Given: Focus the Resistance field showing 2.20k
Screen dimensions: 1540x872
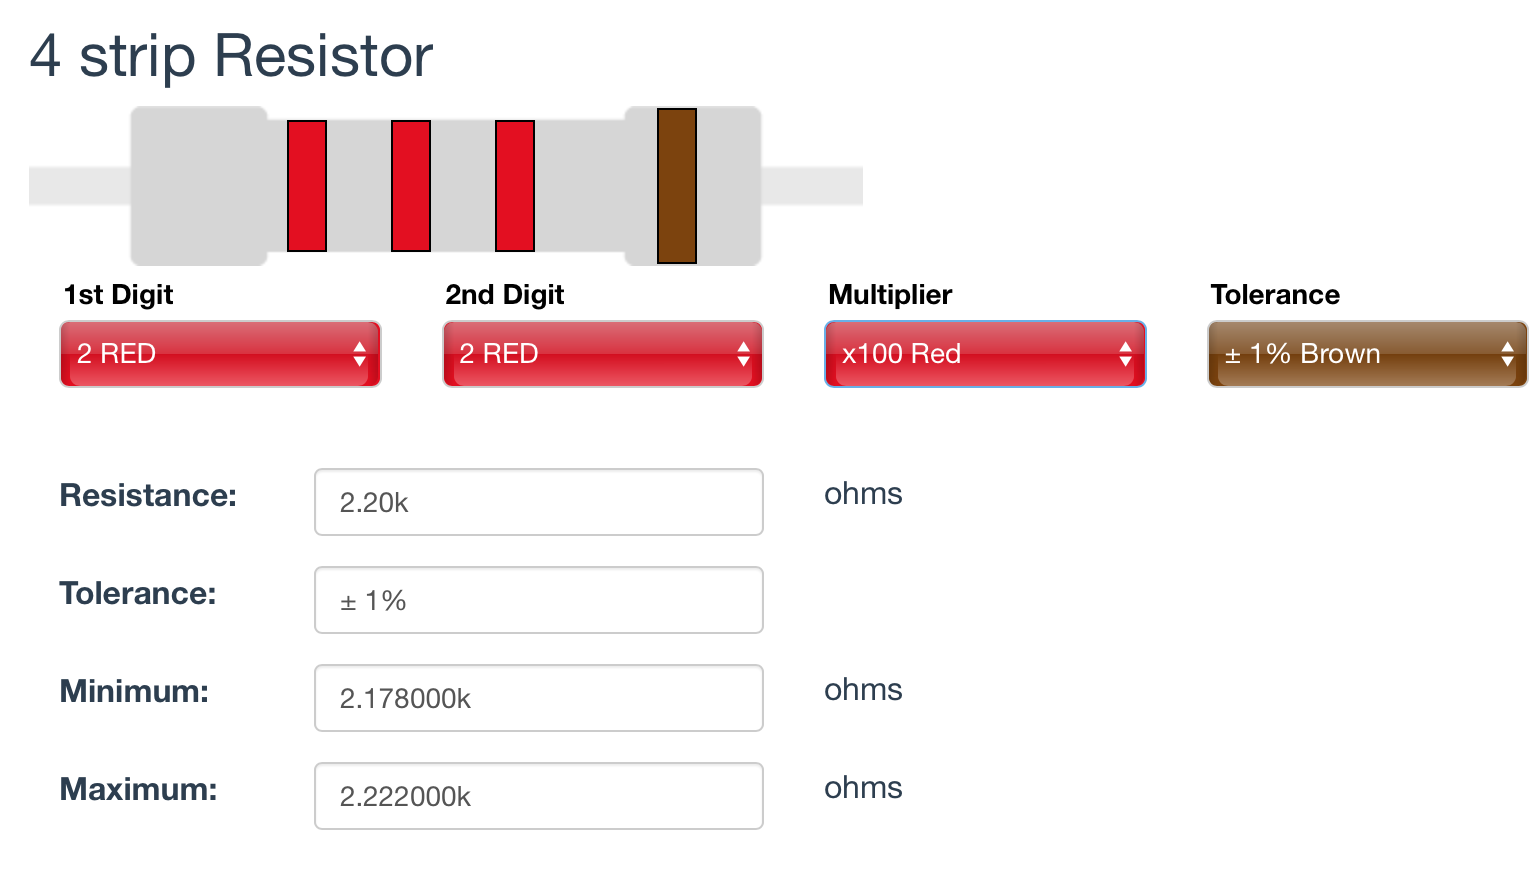Looking at the screenshot, I should pyautogui.click(x=539, y=502).
